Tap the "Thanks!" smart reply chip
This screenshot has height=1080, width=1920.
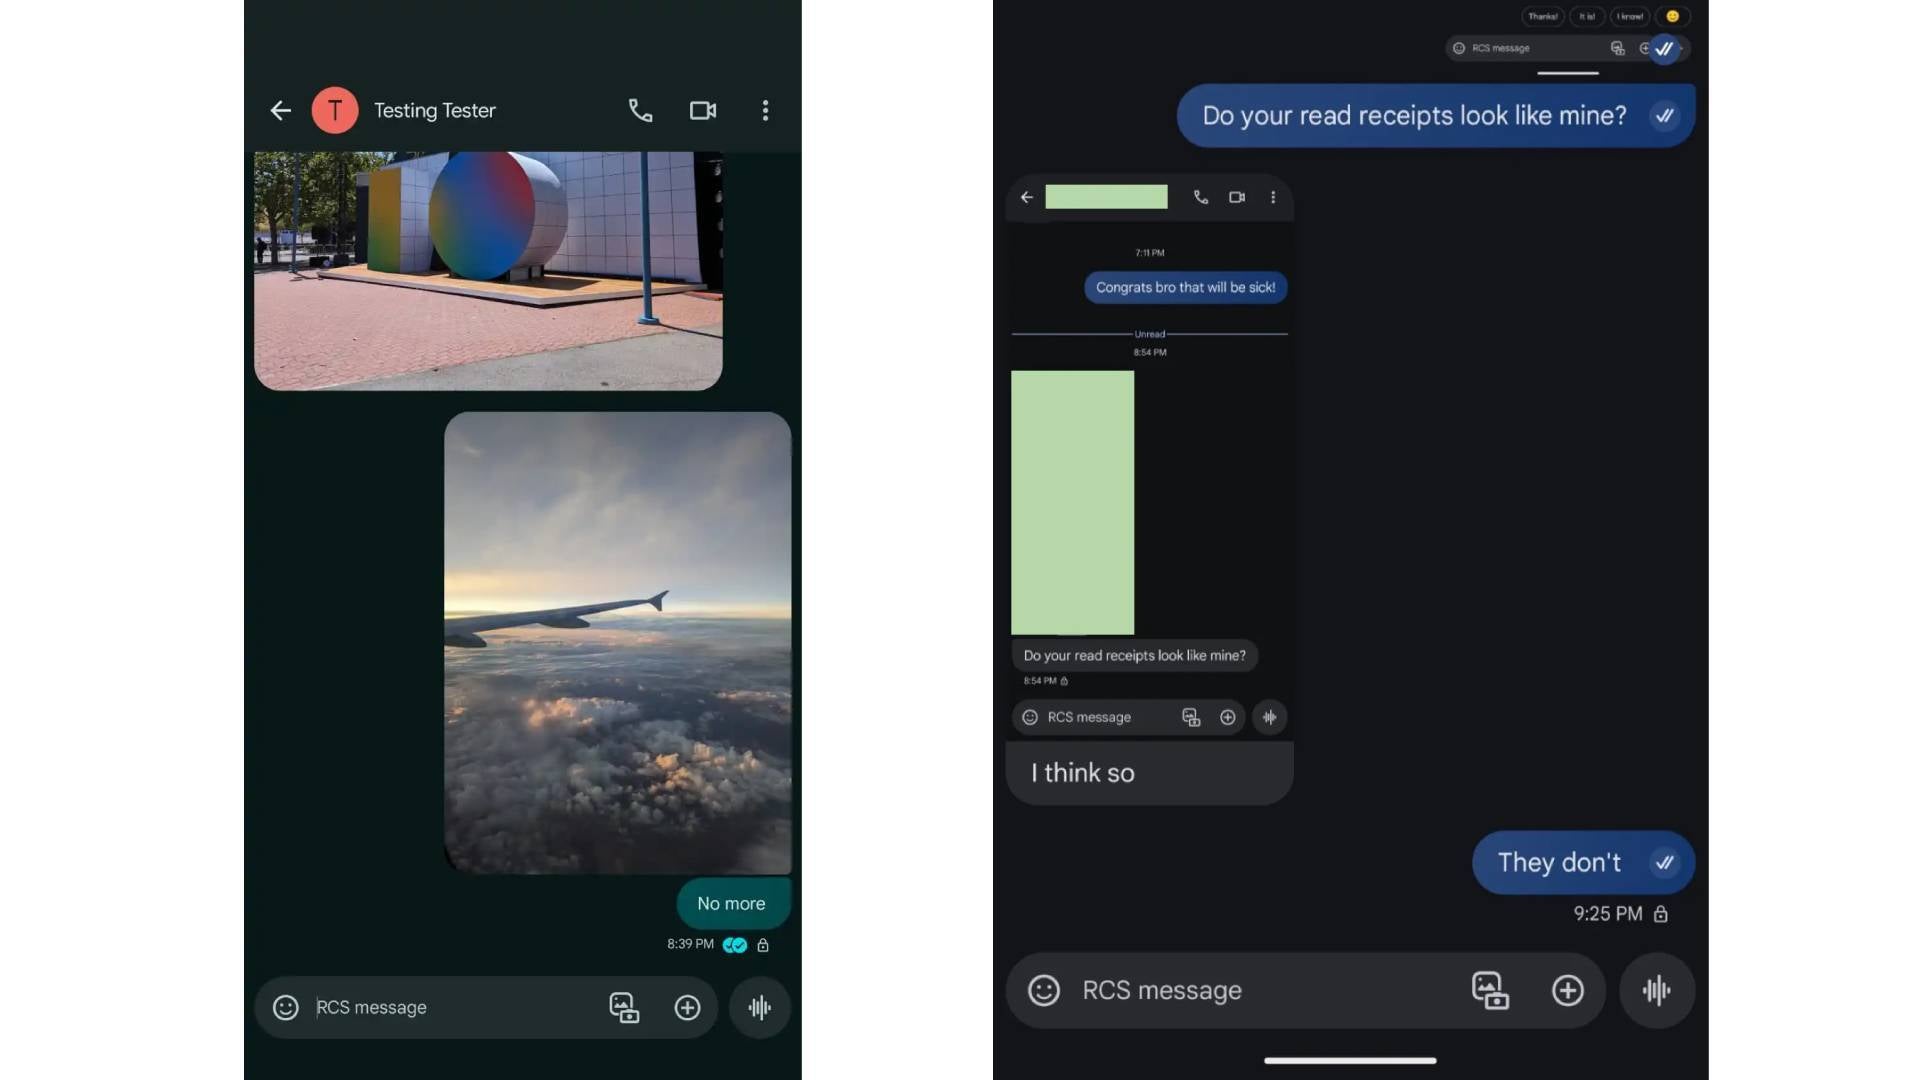1542,17
